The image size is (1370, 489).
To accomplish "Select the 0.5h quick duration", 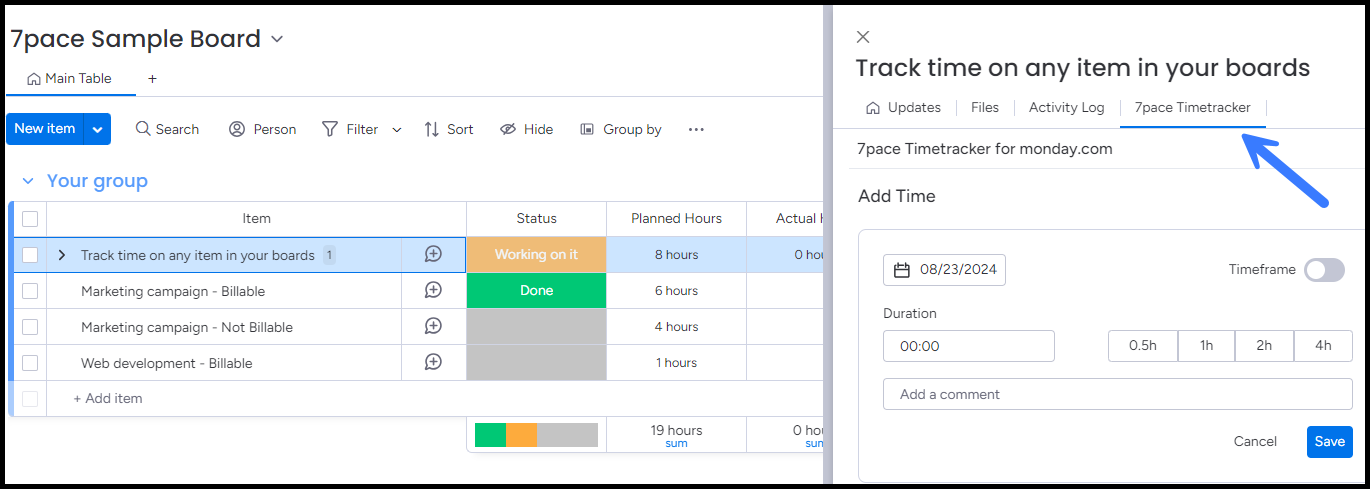I will click(x=1143, y=346).
